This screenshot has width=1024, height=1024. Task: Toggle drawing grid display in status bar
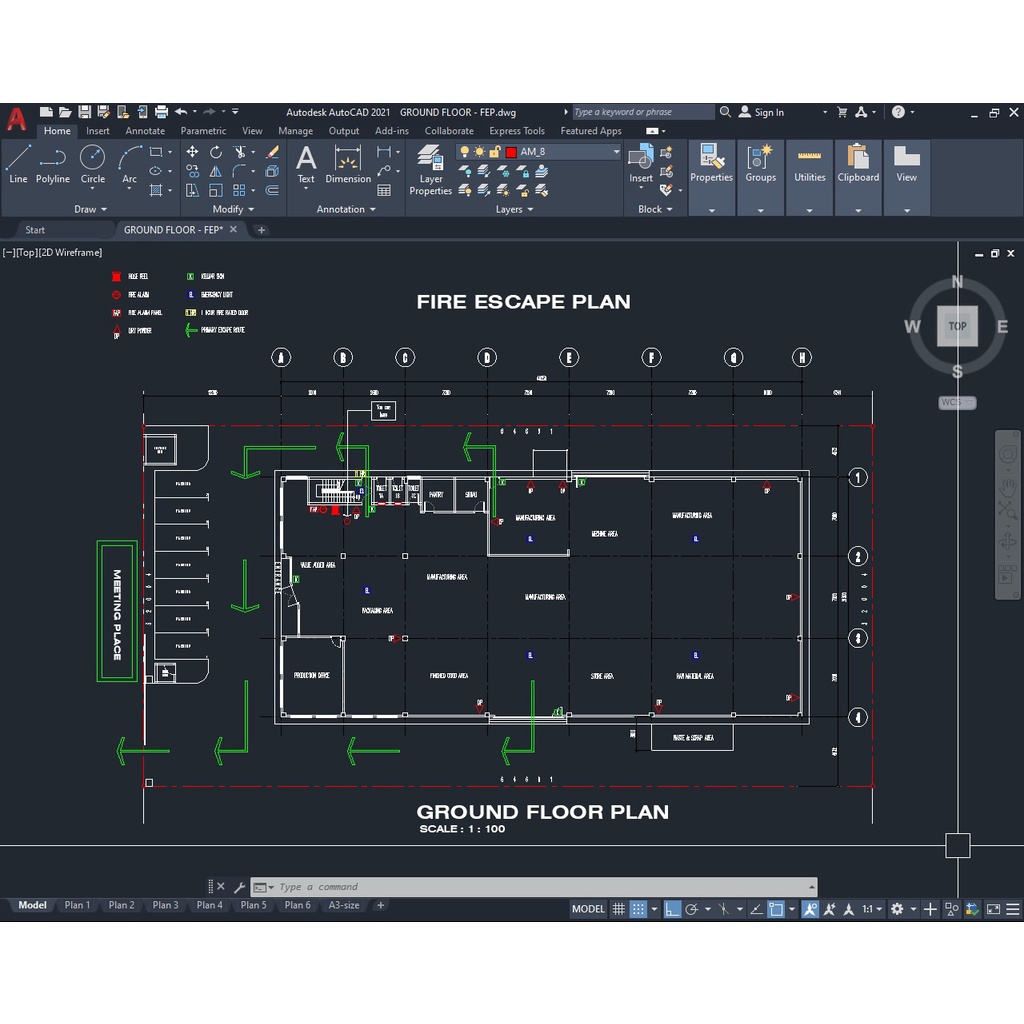tap(619, 909)
